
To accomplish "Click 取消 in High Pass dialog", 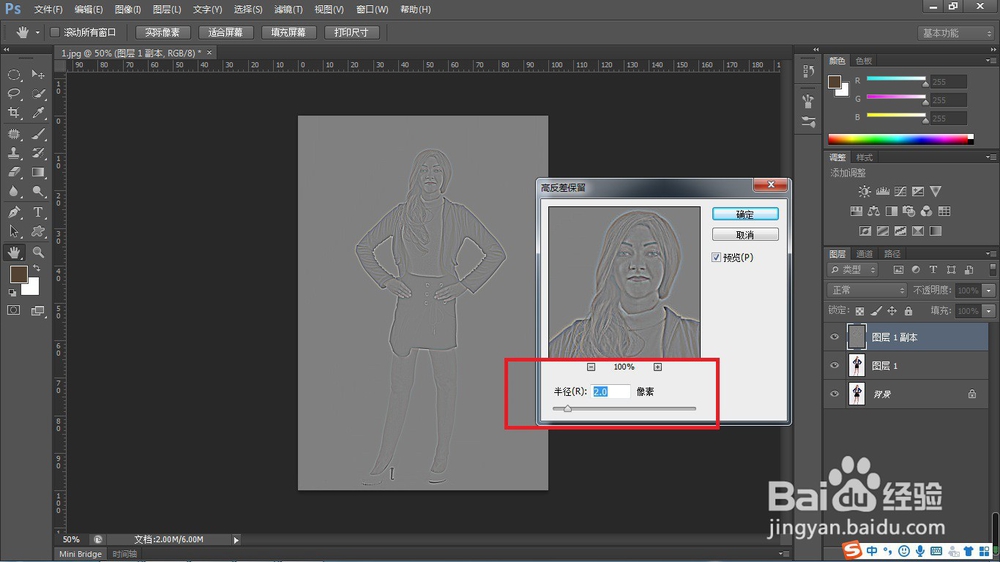I will (745, 235).
